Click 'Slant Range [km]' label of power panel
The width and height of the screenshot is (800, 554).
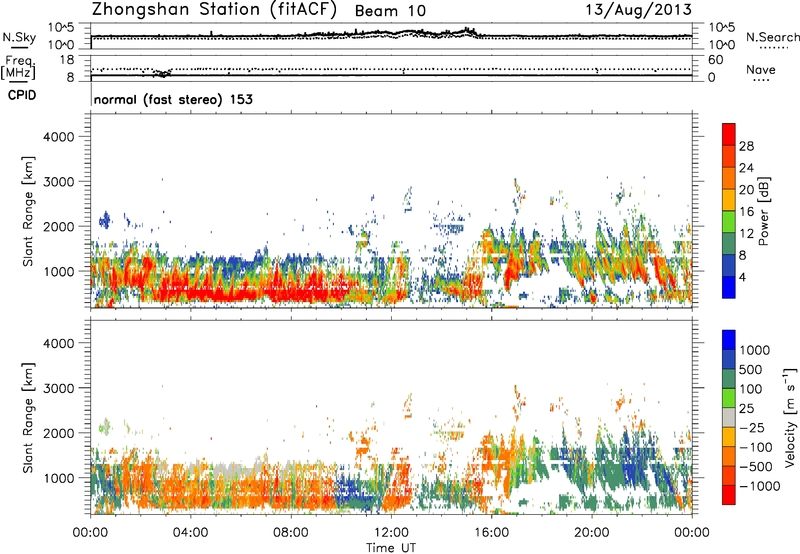[28, 211]
